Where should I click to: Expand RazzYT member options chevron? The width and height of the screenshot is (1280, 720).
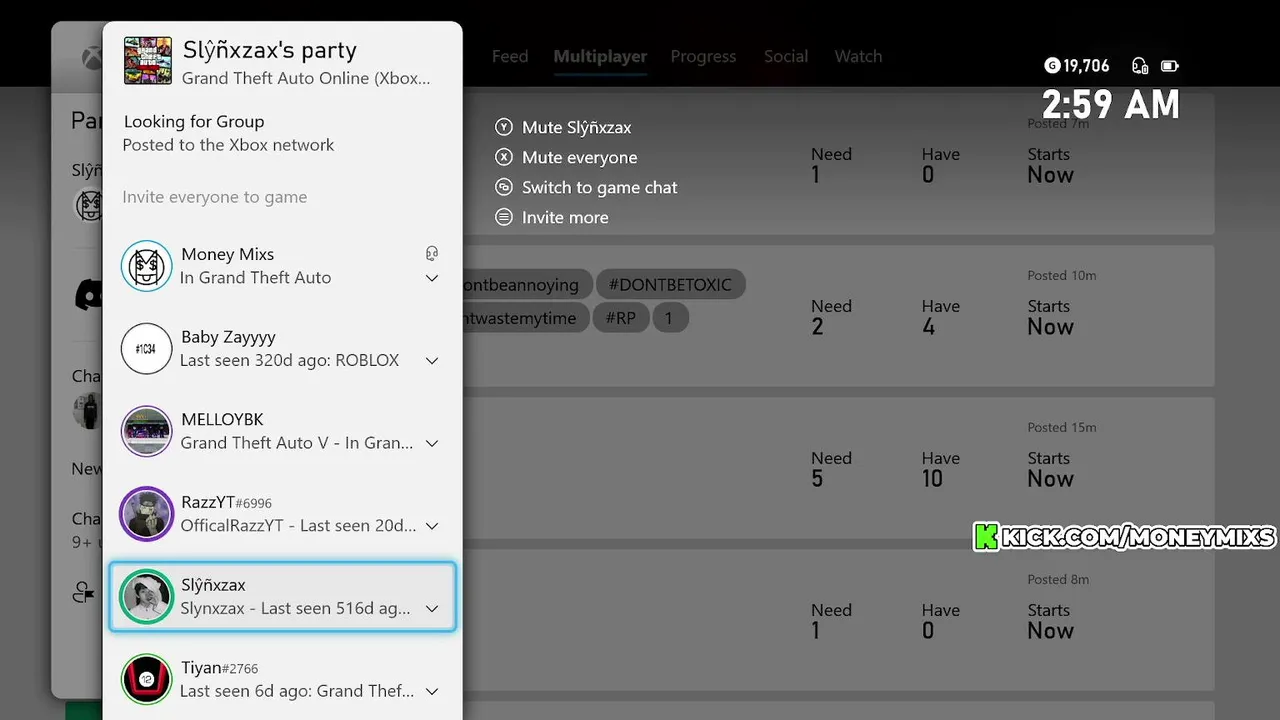click(x=432, y=526)
